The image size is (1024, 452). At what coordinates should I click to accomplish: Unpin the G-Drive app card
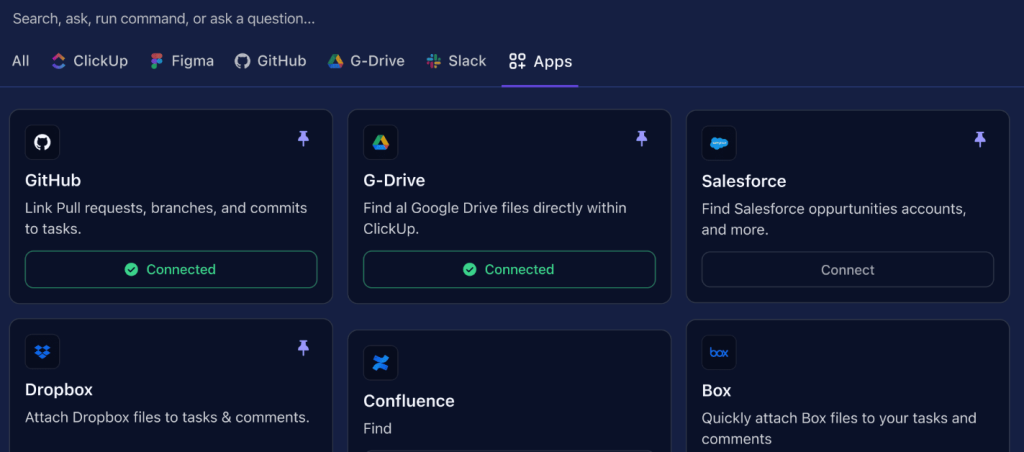[642, 138]
